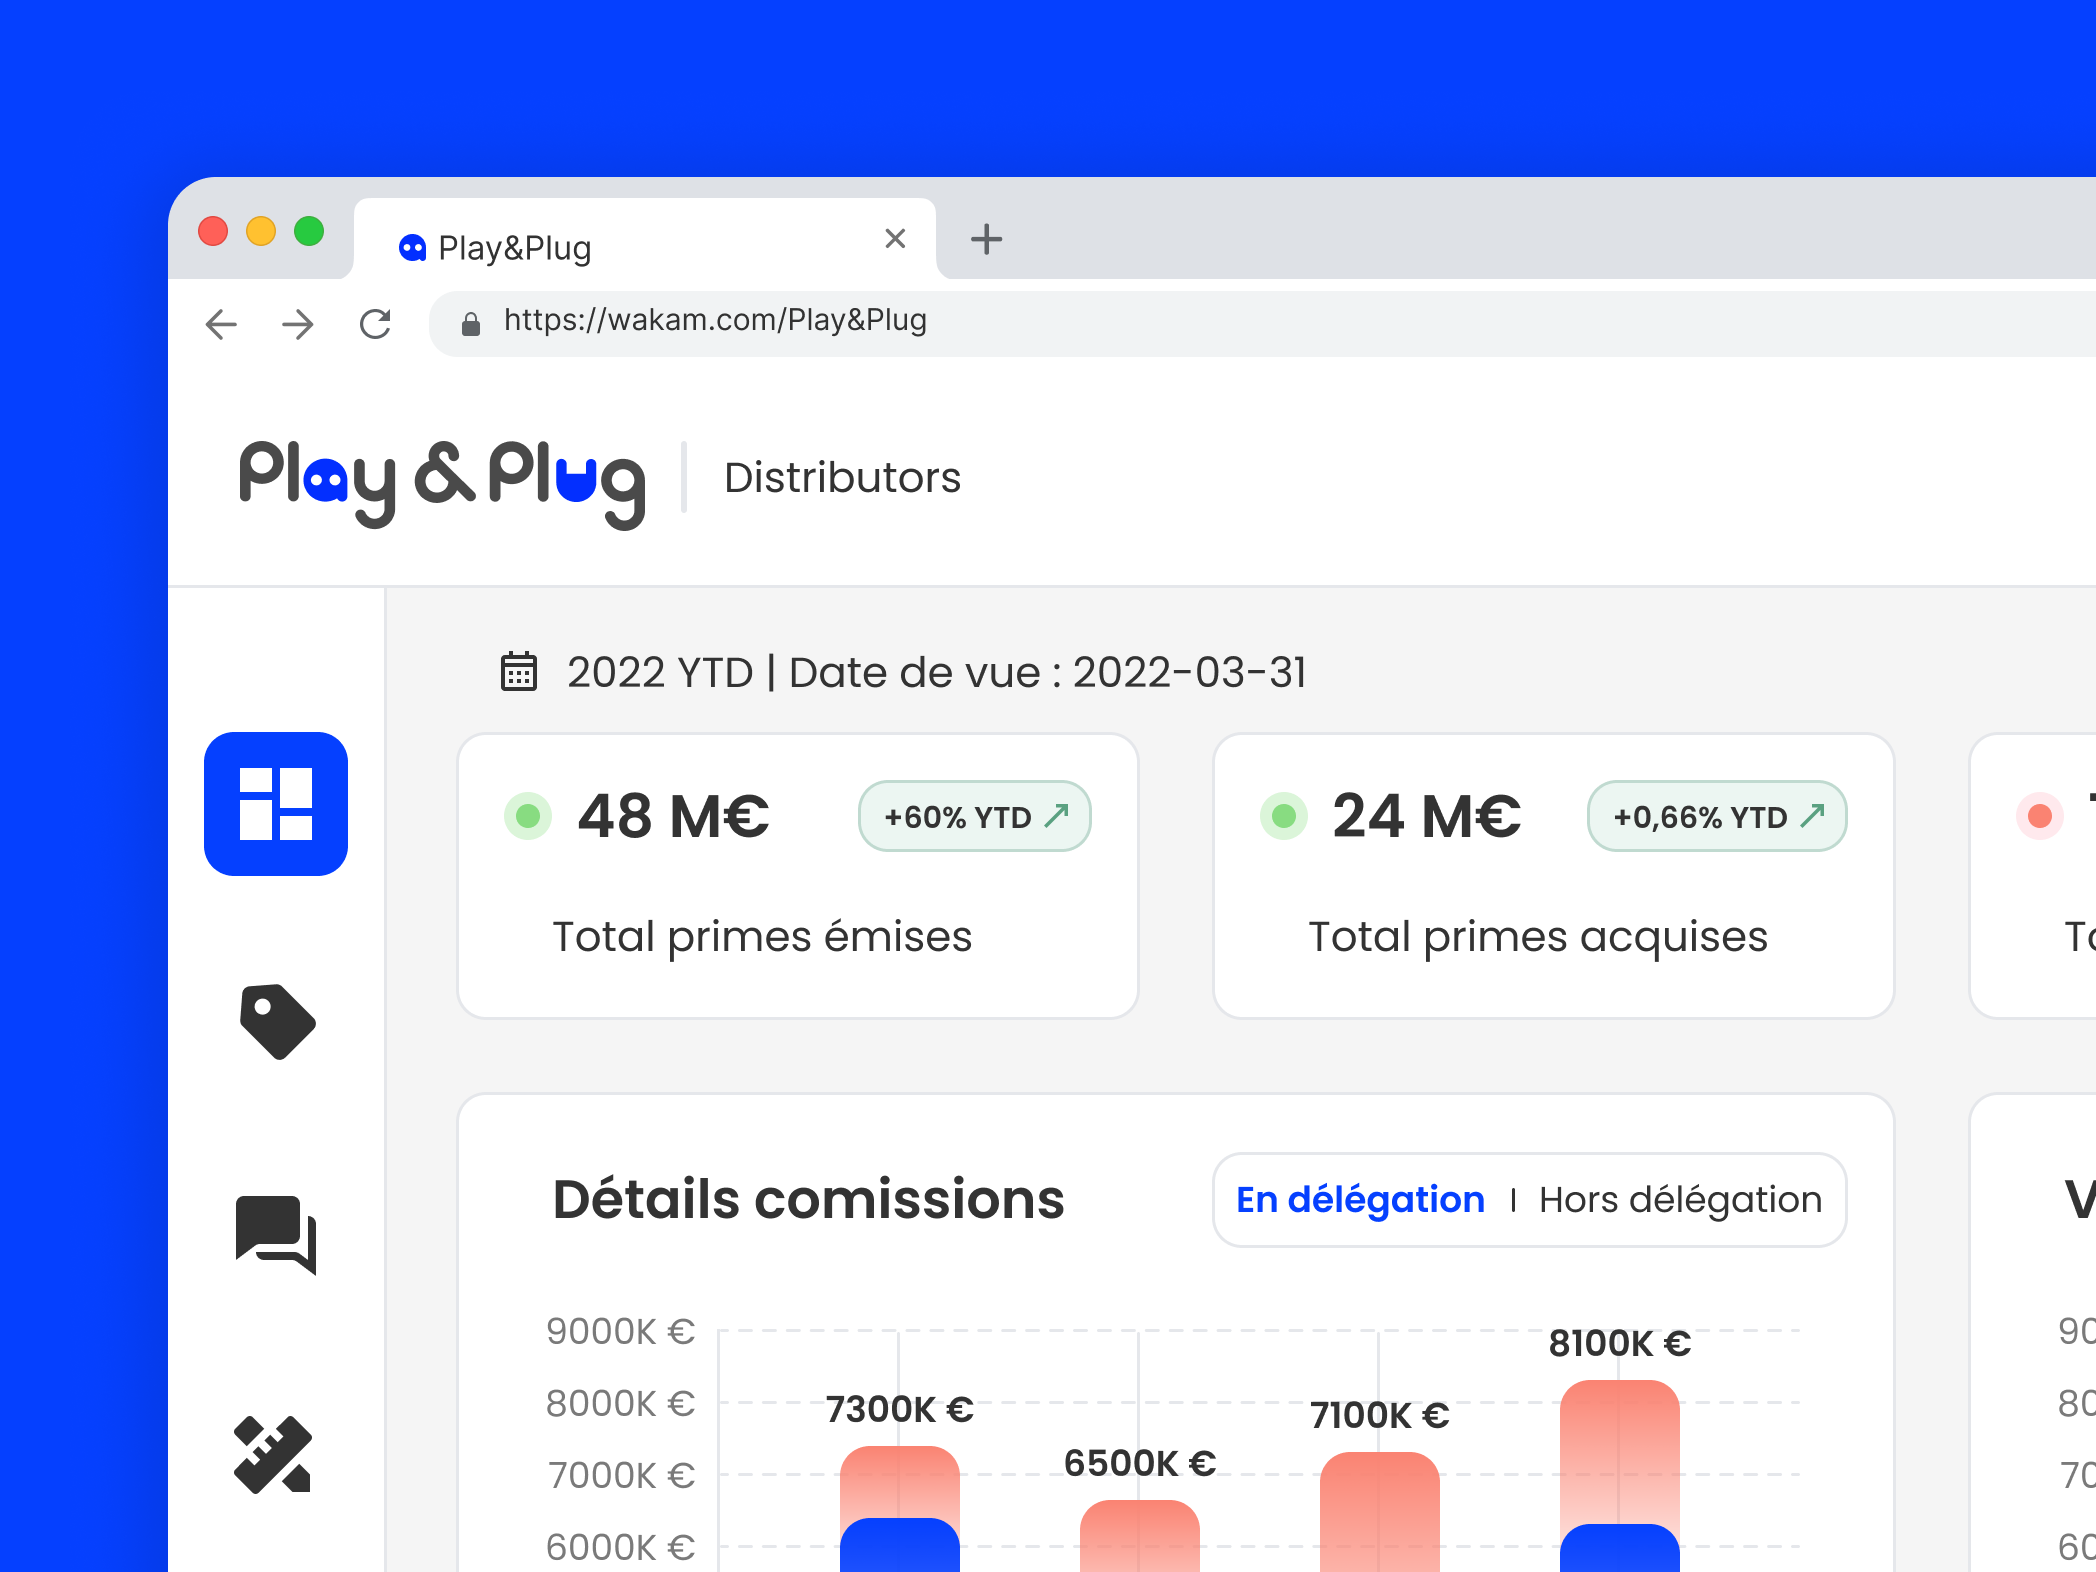The width and height of the screenshot is (2096, 1572).
Task: Select the En délégation toggle option
Action: tap(1360, 1199)
